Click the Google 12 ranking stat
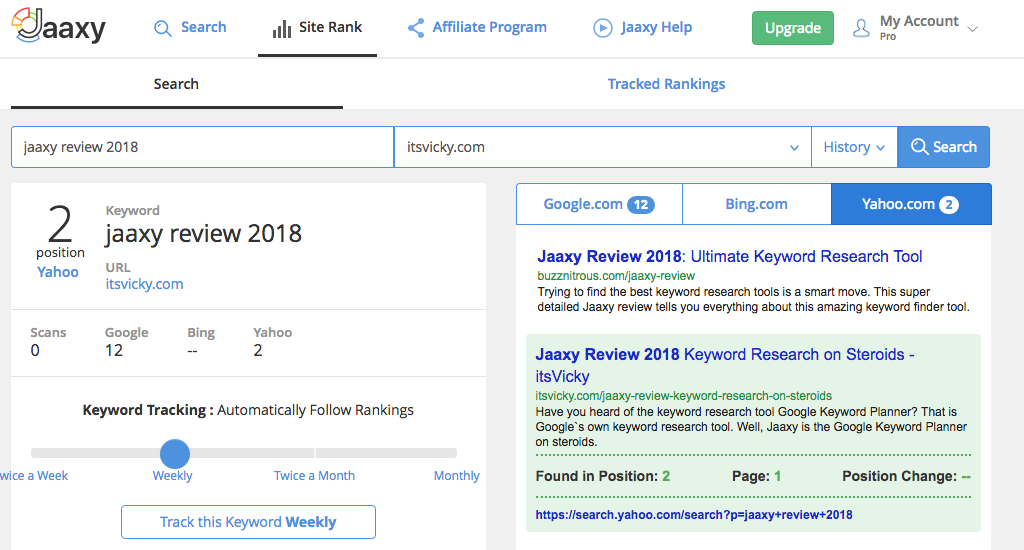Viewport: 1024px width, 550px height. click(x=126, y=342)
